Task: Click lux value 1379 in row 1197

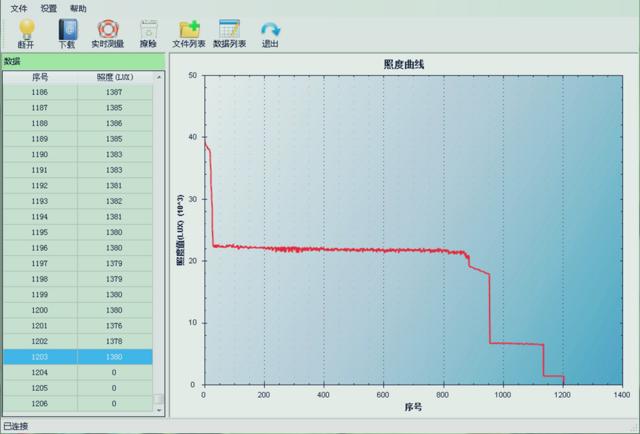Action: click(x=114, y=263)
